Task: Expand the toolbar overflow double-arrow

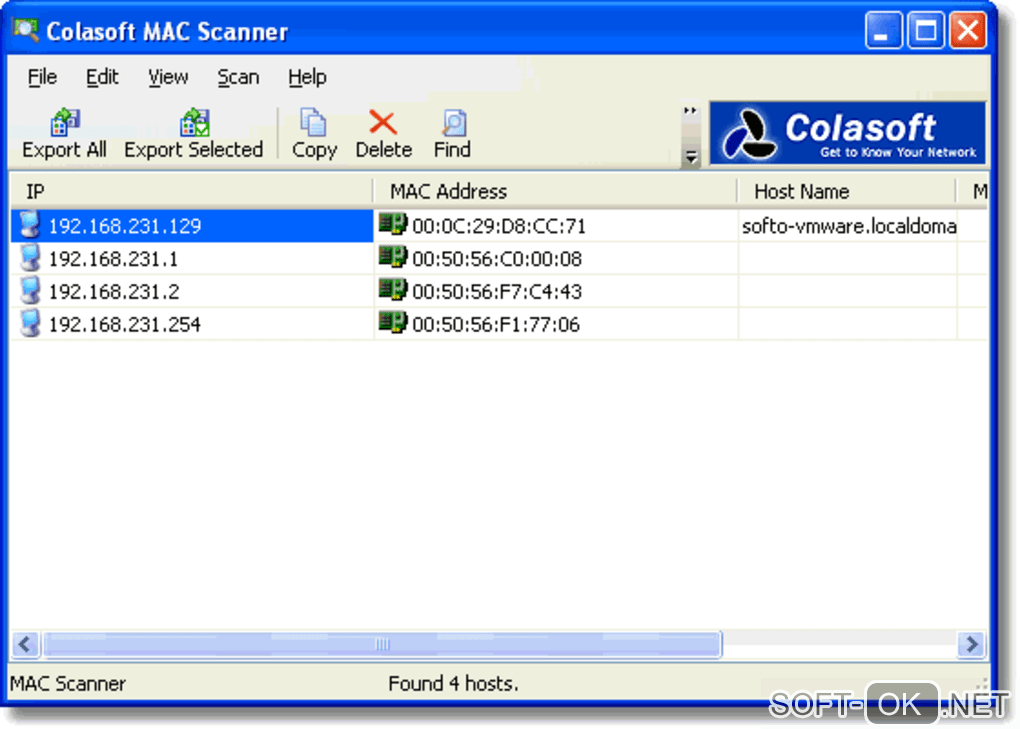Action: coord(690,111)
